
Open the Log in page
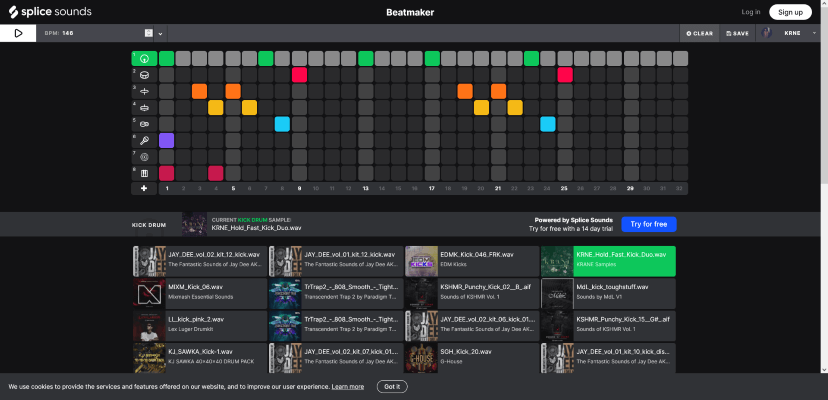pyautogui.click(x=751, y=12)
